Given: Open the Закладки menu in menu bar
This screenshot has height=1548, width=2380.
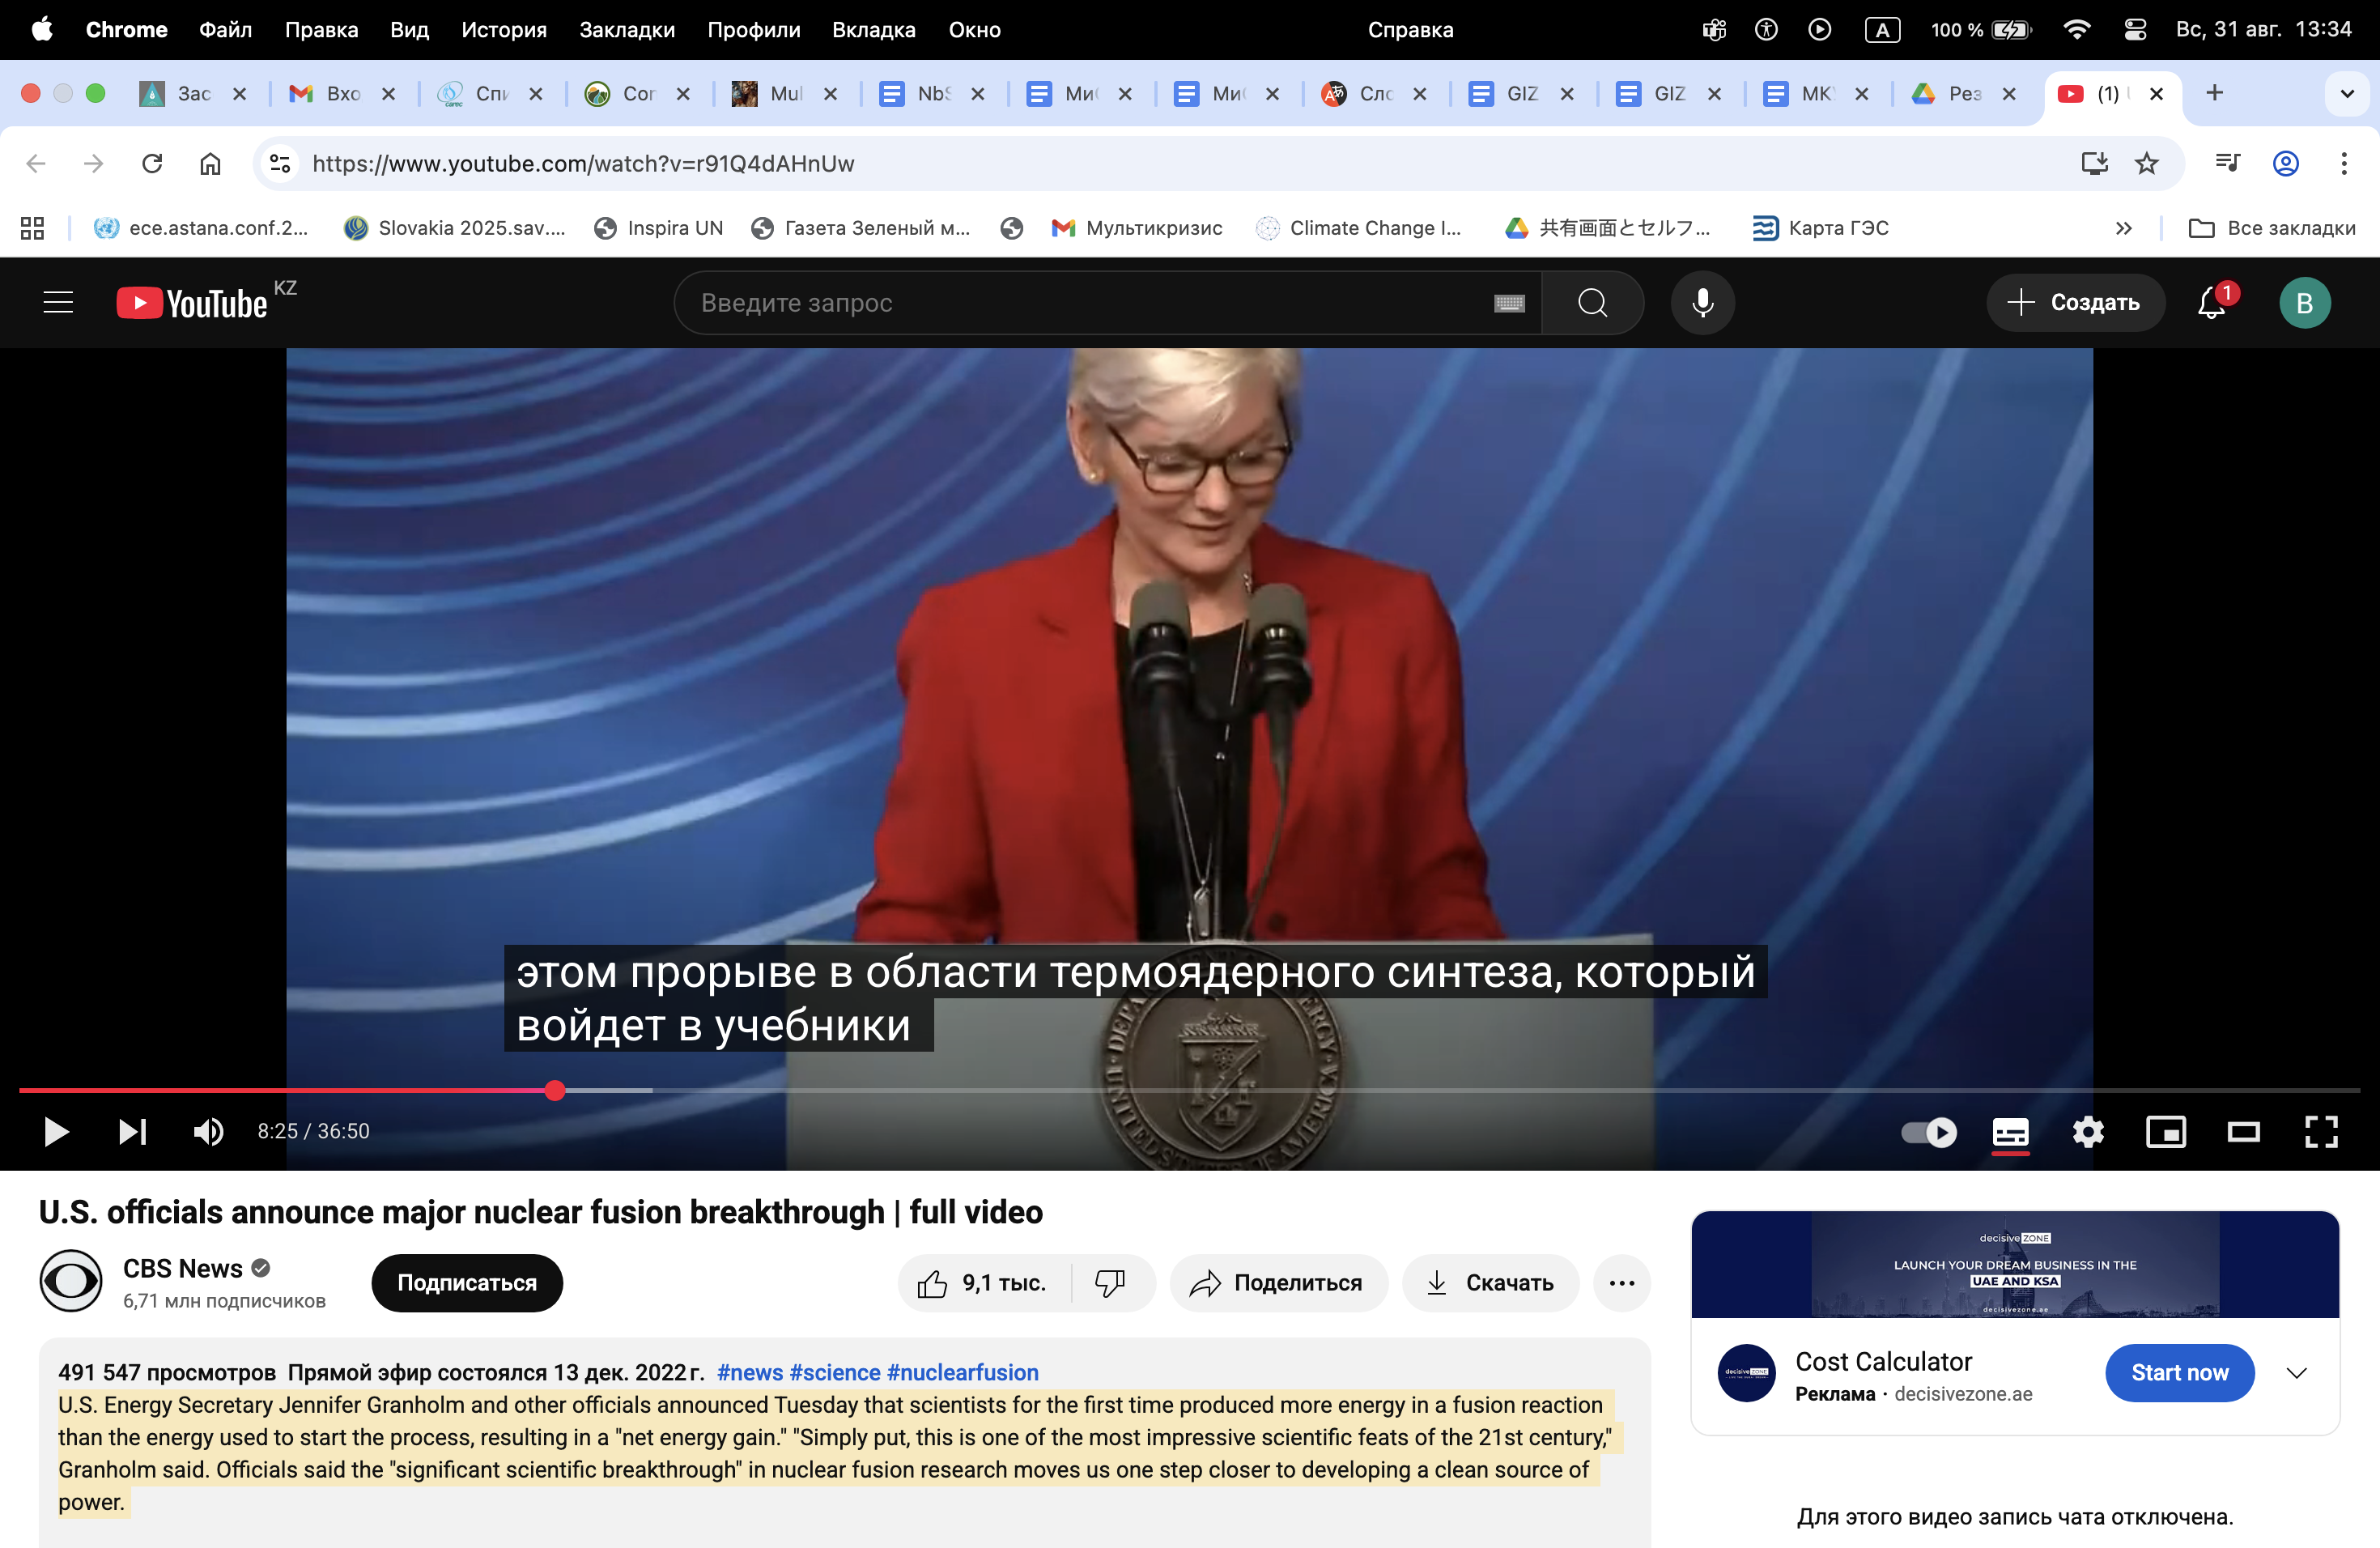Looking at the screenshot, I should 626,29.
